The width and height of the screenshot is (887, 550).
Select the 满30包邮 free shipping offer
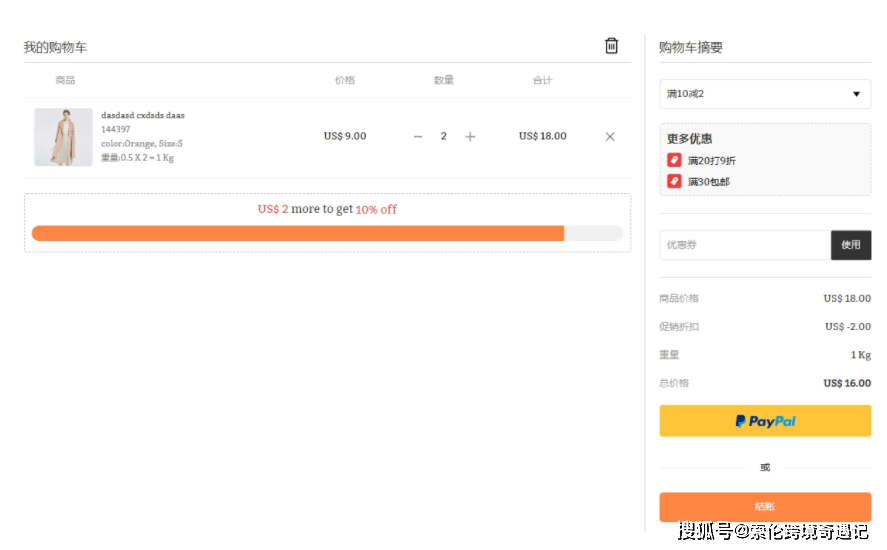[709, 182]
